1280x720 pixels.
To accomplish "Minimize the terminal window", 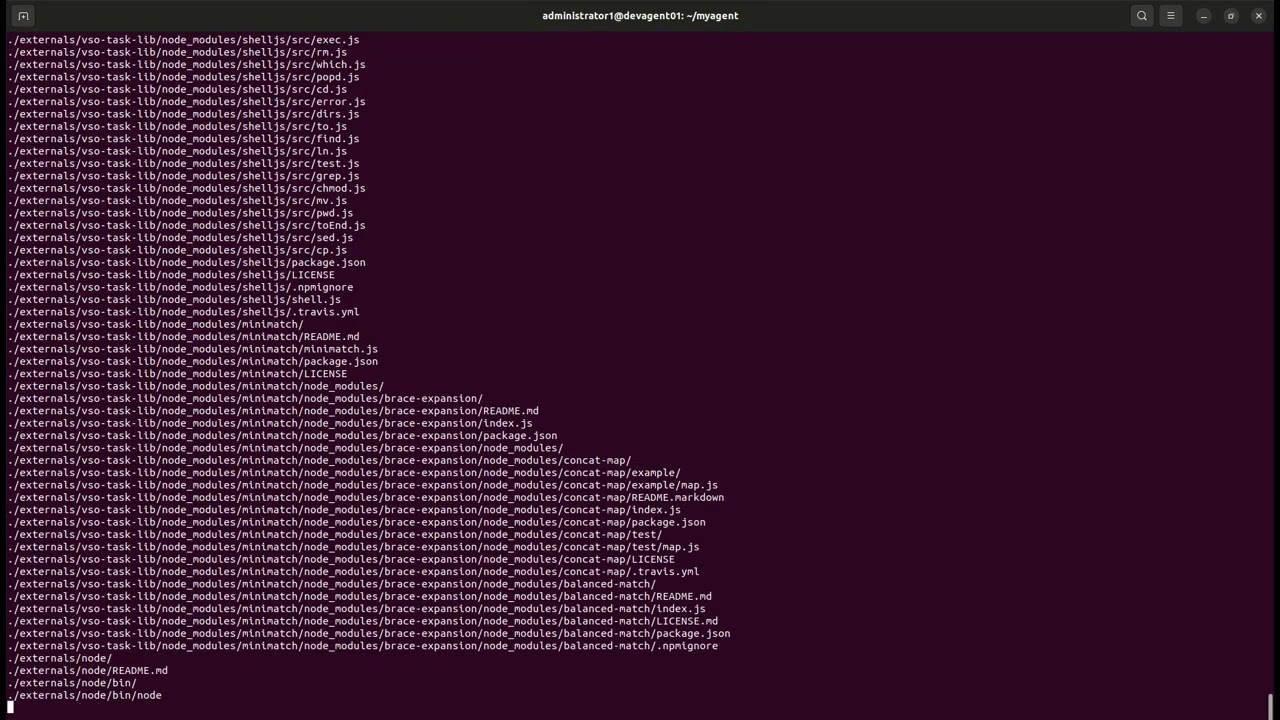I will coord(1204,16).
